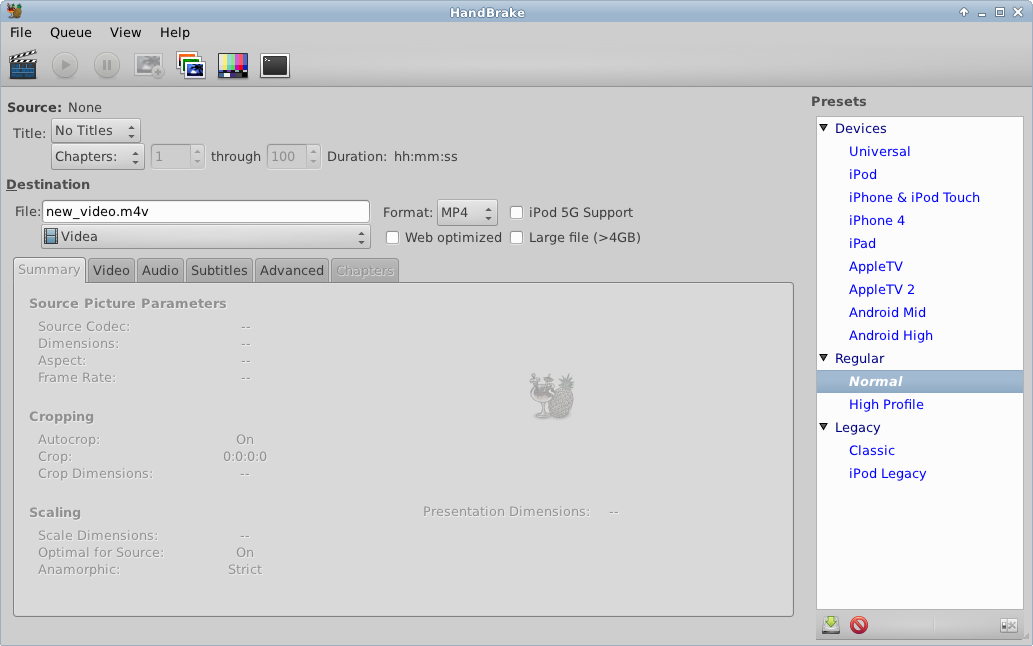
Task: Click the Anamorphic value 'Strict'
Action: [245, 570]
